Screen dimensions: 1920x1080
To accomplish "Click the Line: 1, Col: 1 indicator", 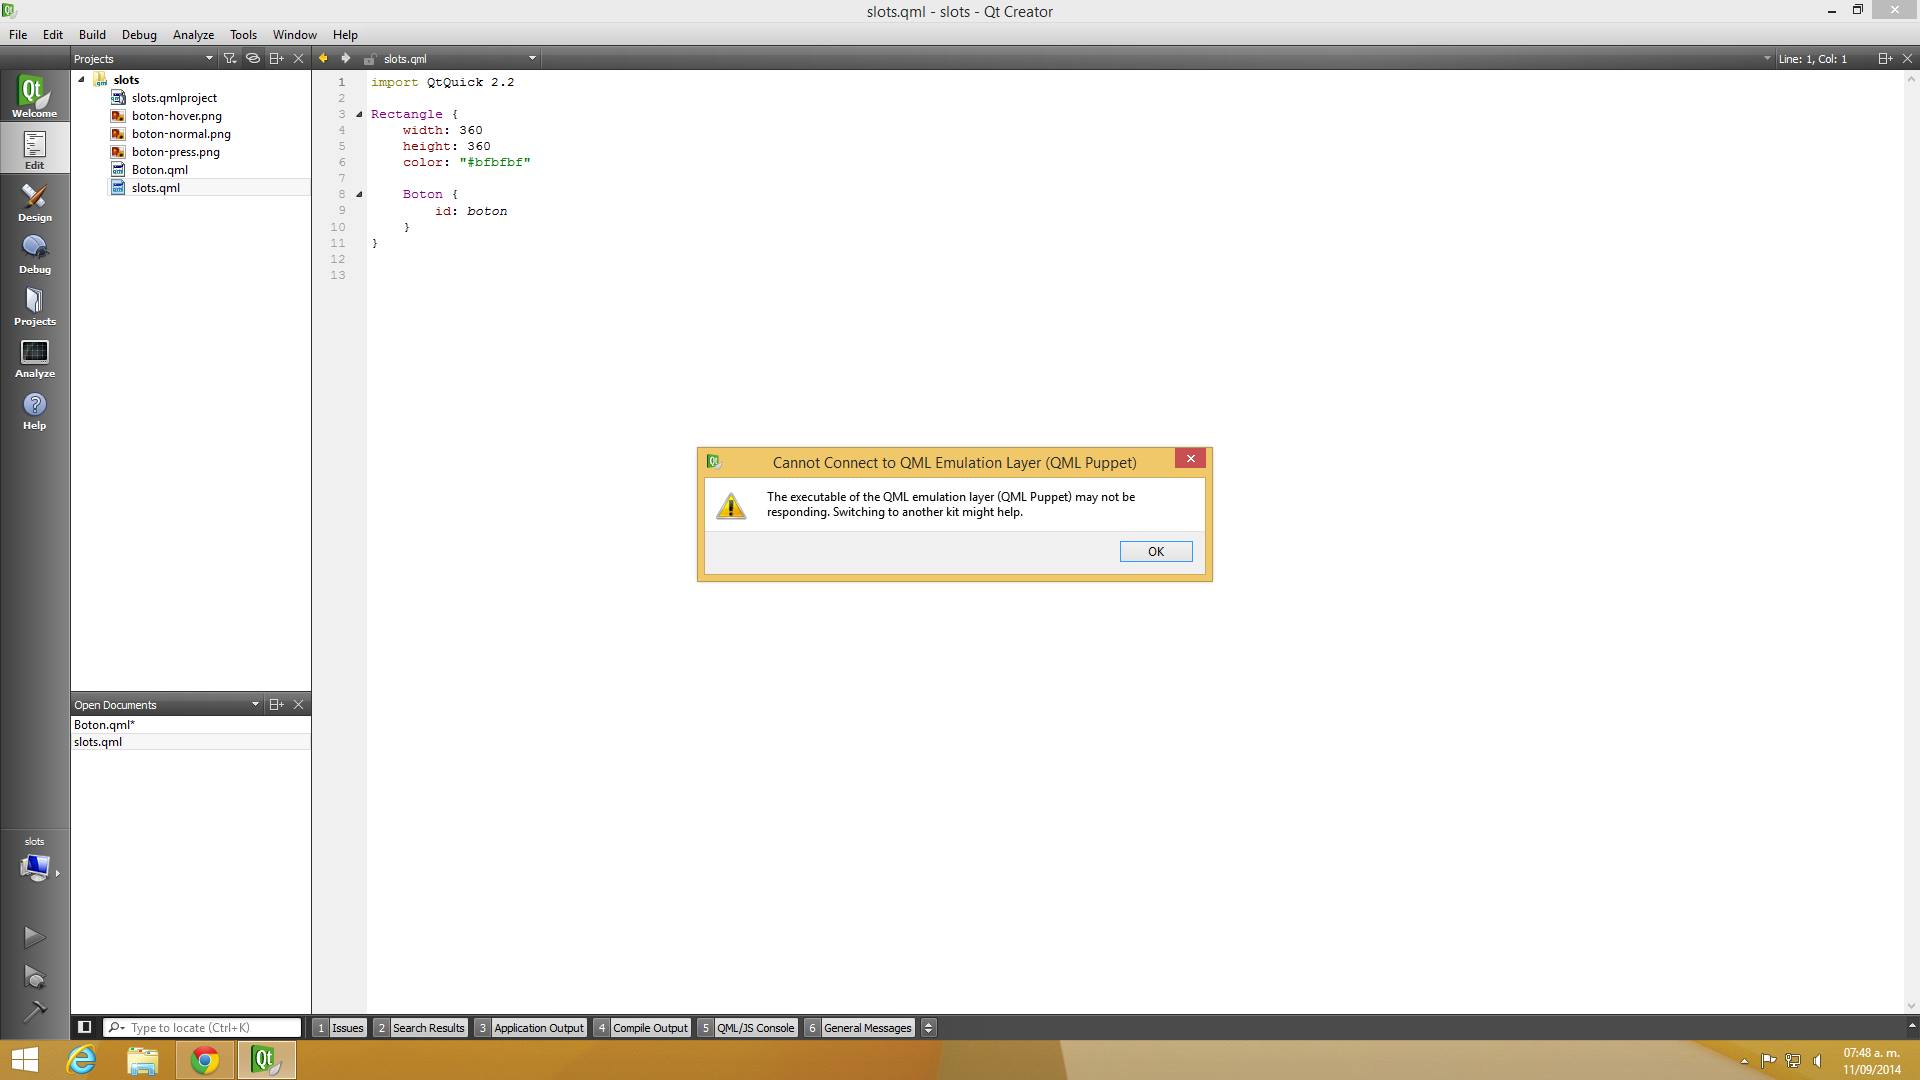I will pyautogui.click(x=1812, y=59).
